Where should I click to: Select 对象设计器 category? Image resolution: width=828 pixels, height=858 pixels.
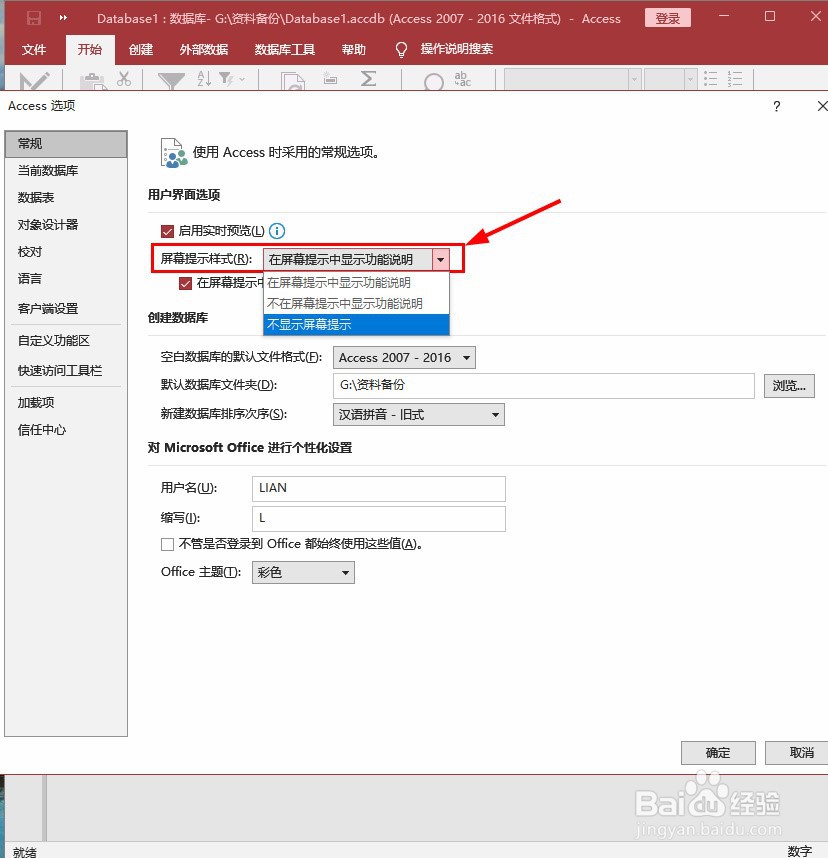[66, 225]
